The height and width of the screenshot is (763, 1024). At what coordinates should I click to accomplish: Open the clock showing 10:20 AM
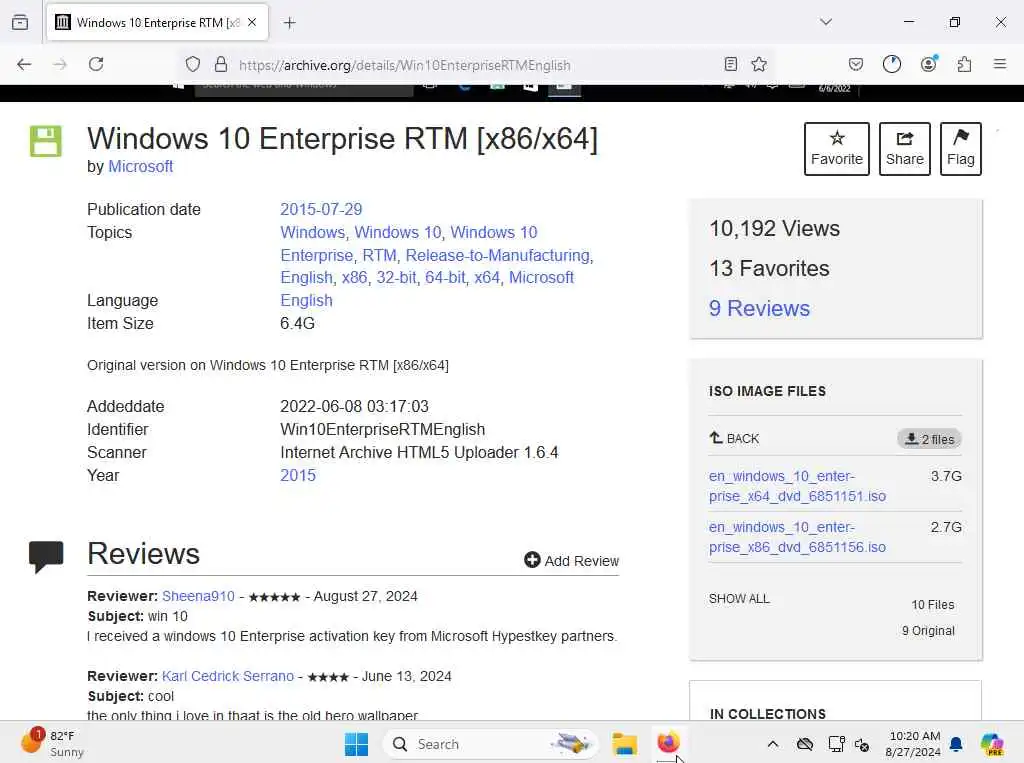pos(913,744)
